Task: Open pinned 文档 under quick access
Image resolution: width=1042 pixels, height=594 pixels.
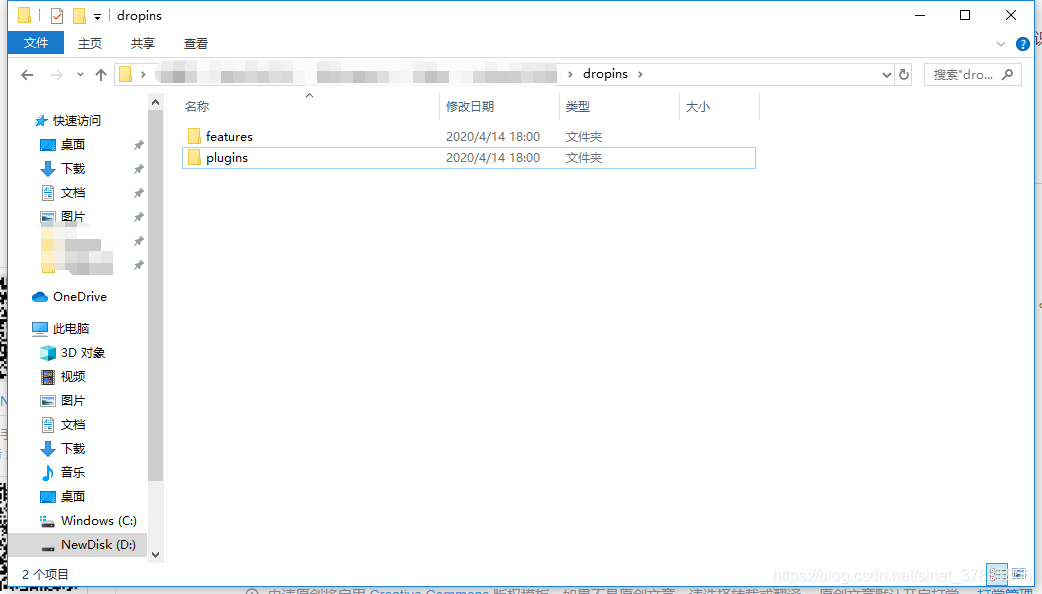Action: click(72, 192)
